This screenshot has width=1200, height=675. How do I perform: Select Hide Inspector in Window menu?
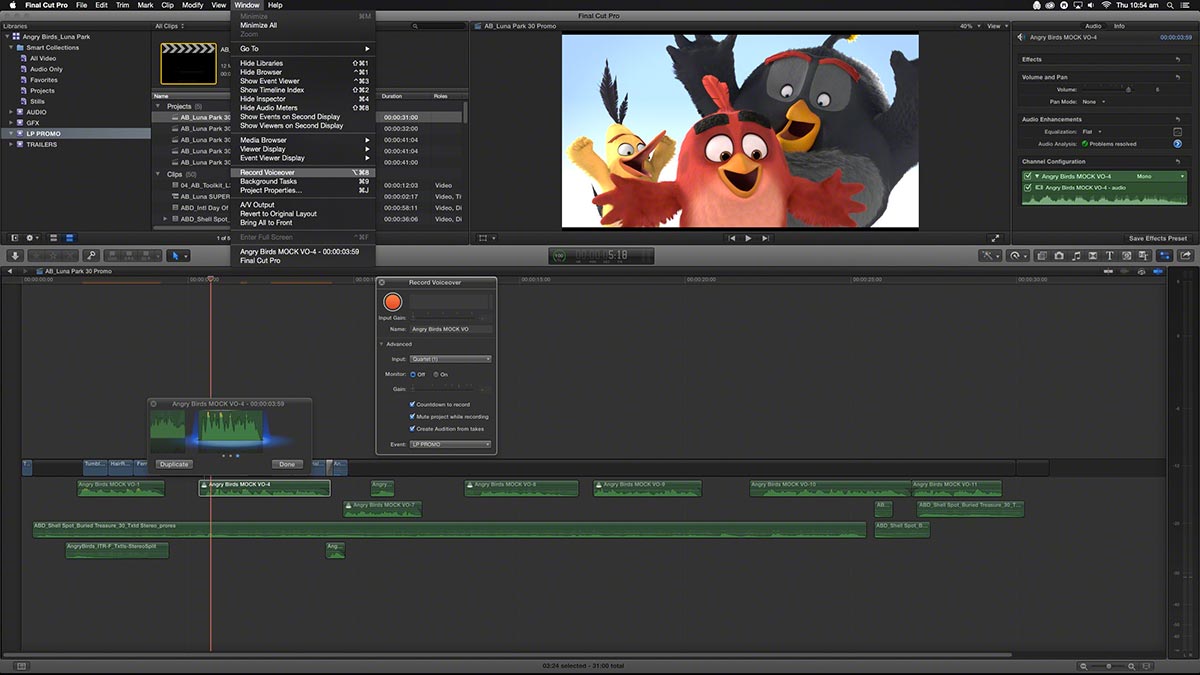(304, 99)
